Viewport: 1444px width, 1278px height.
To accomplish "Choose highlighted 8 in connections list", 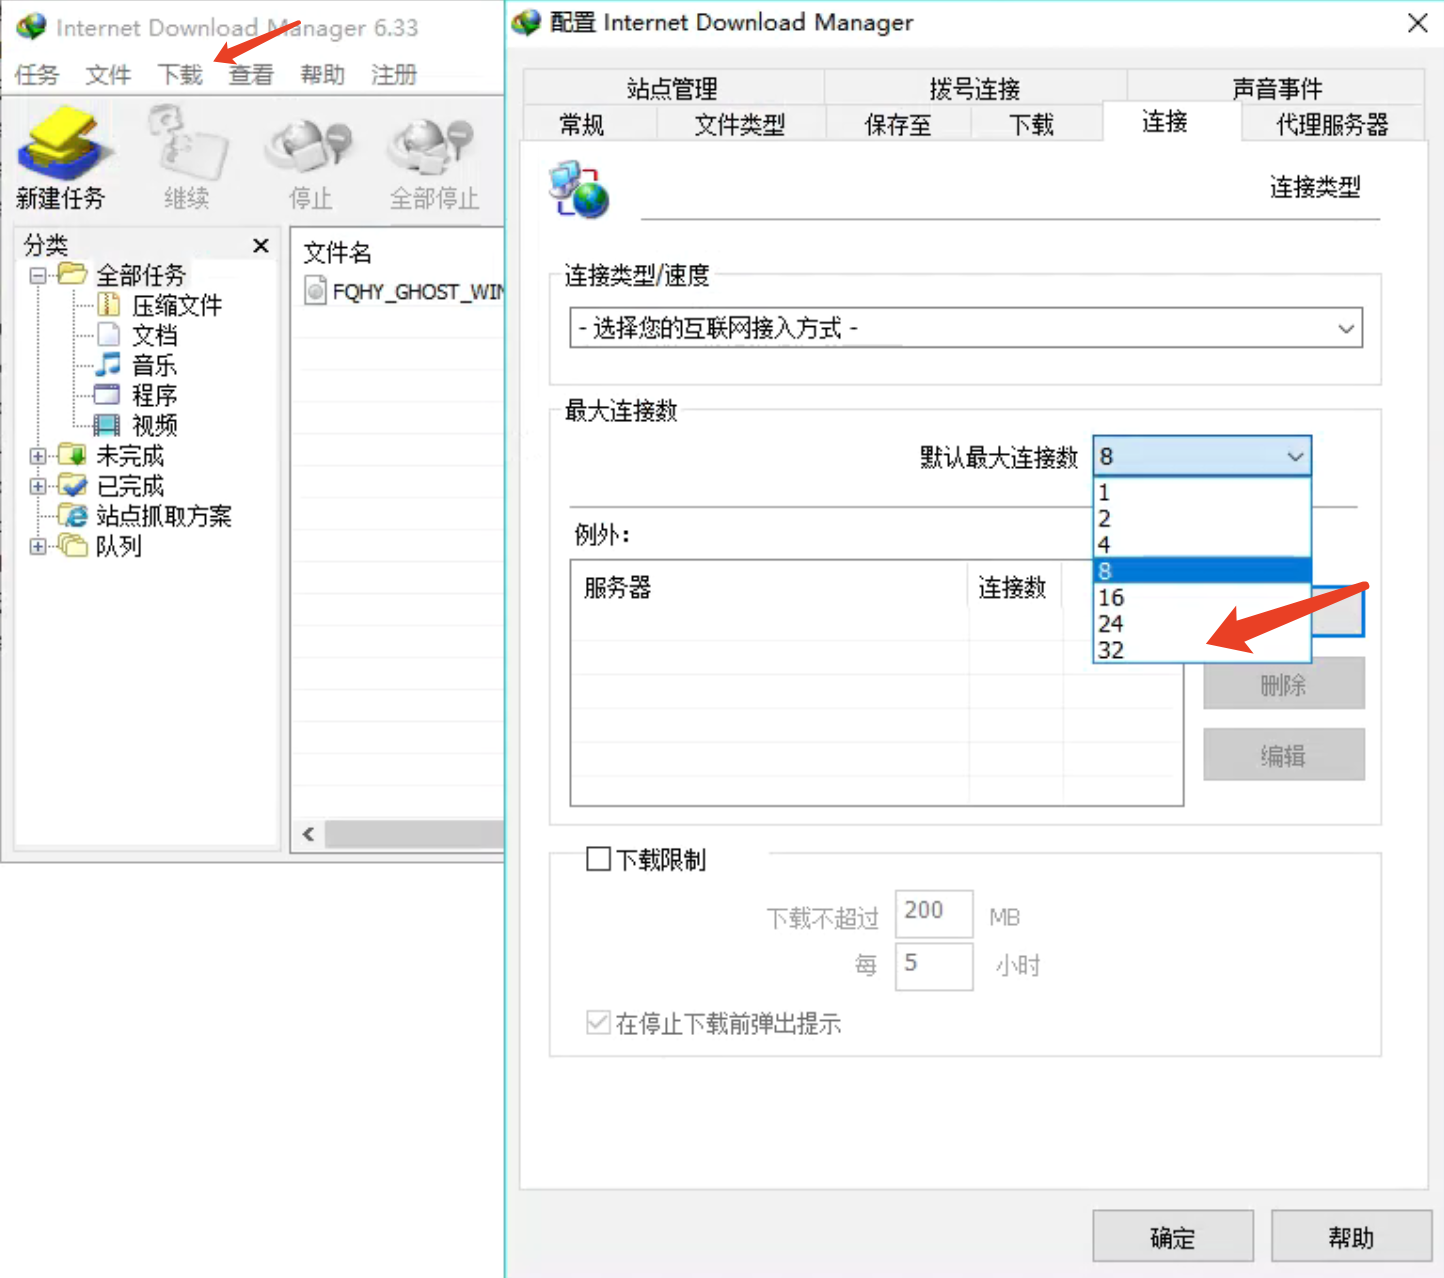I will pyautogui.click(x=1202, y=571).
